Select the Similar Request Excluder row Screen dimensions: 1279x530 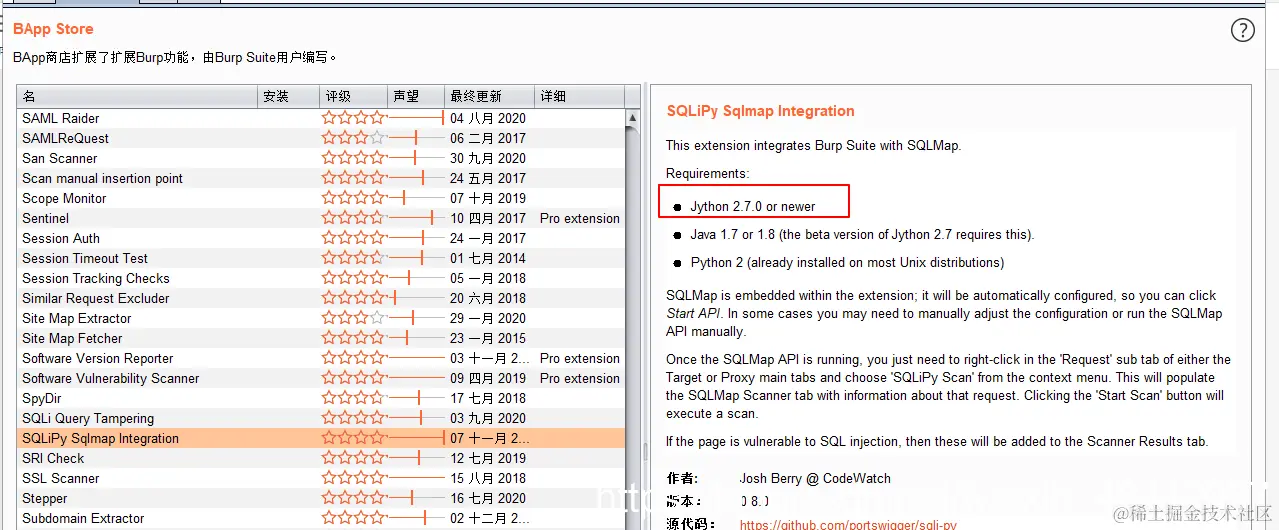[321, 298]
